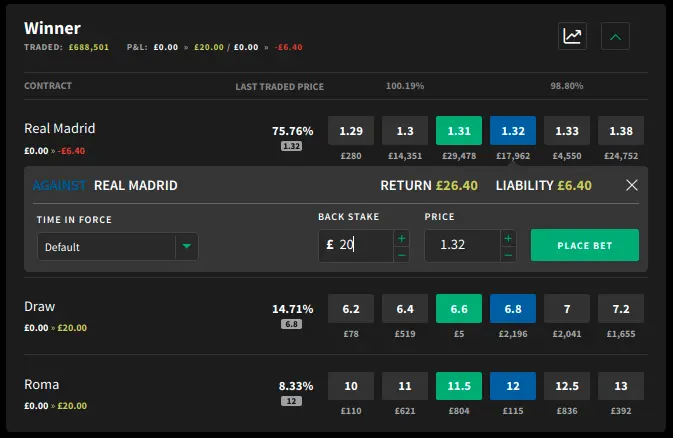Decrease price with minus button
Screen dimensions: 673x438
pos(508,255)
